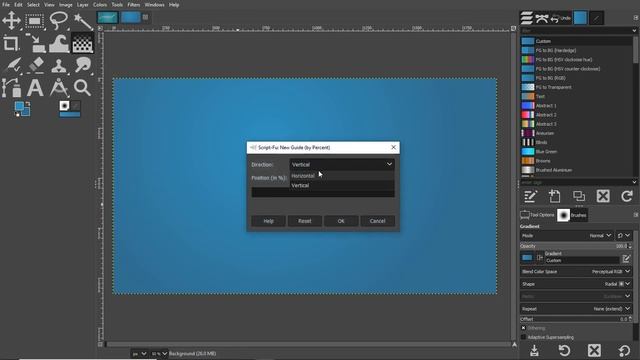The image size is (640, 360).
Task: Select the Crop tool
Action: [x=11, y=42]
